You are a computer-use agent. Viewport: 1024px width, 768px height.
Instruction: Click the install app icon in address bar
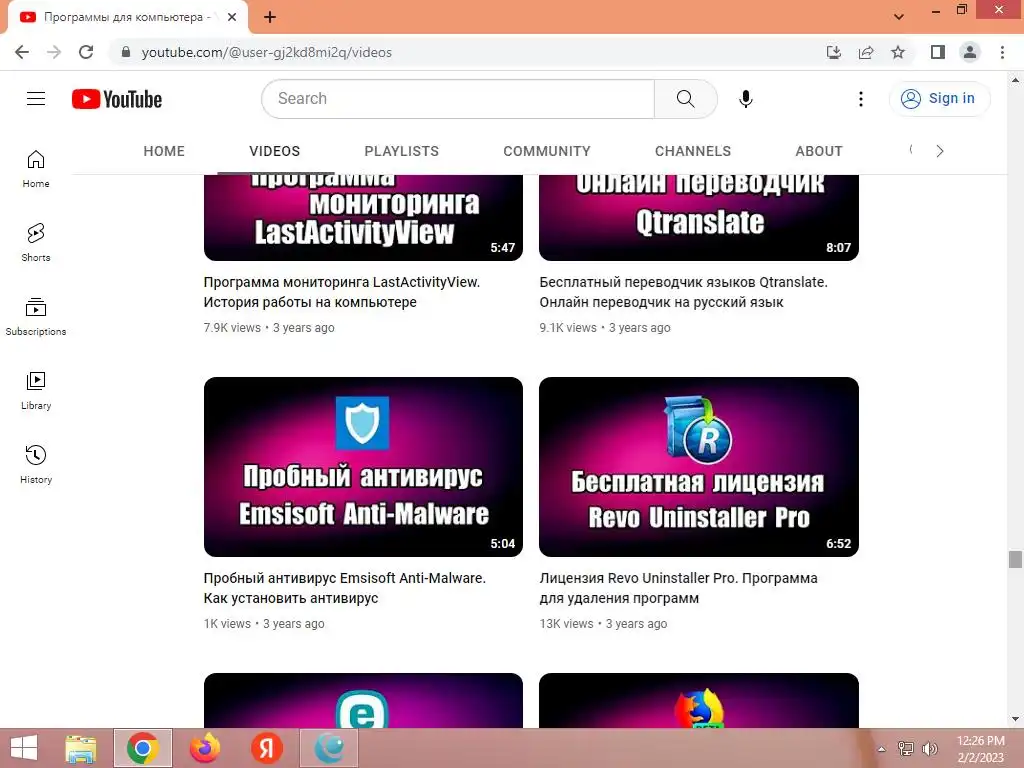coord(833,52)
